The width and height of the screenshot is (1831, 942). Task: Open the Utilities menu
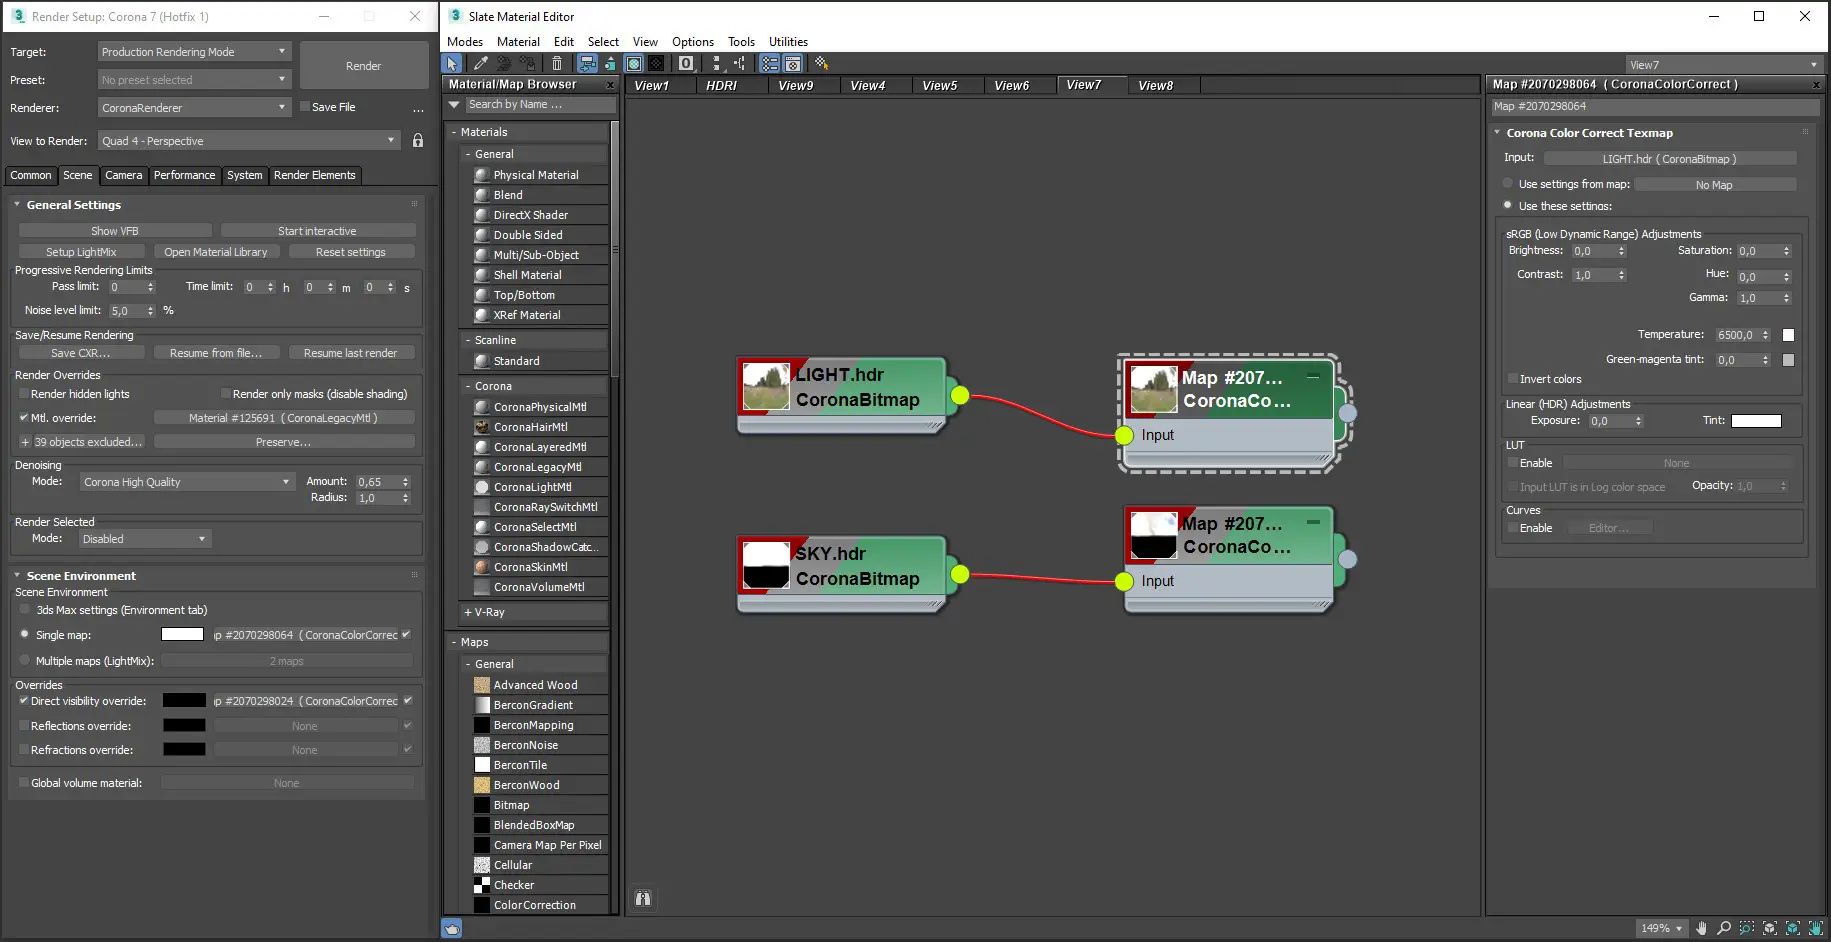tap(788, 42)
